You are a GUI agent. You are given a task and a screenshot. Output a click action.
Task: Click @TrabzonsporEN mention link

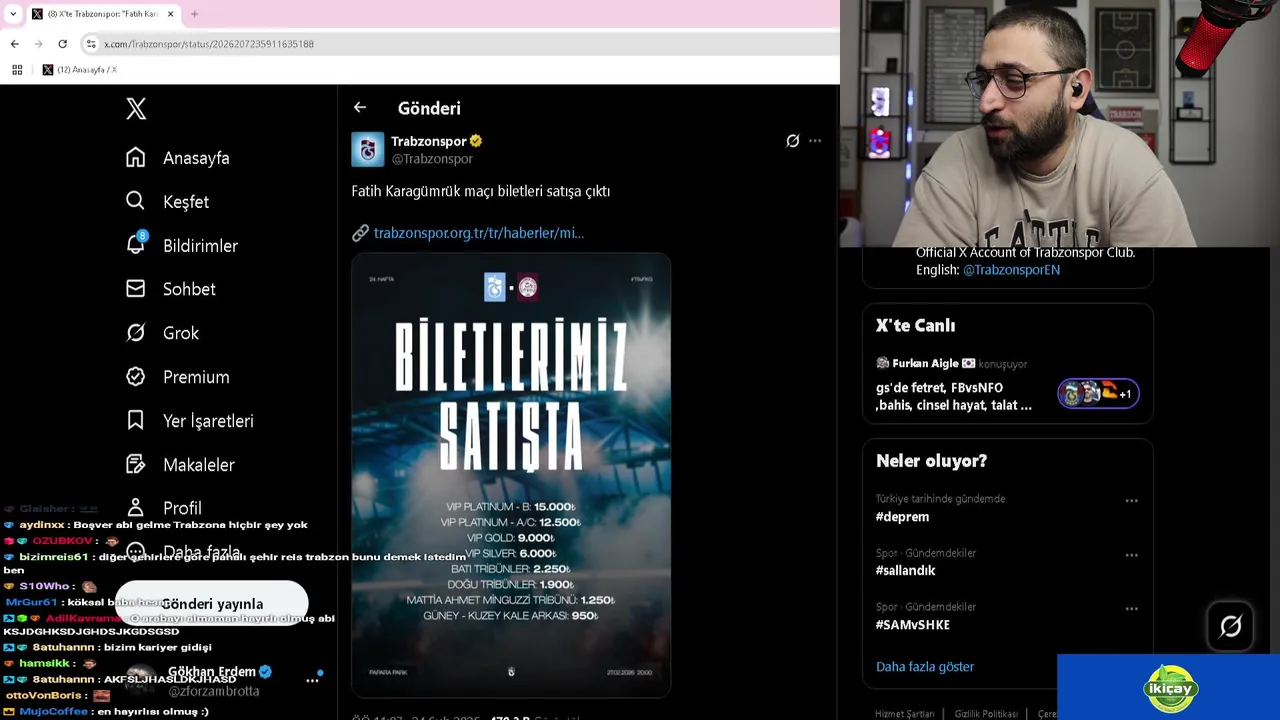1011,270
